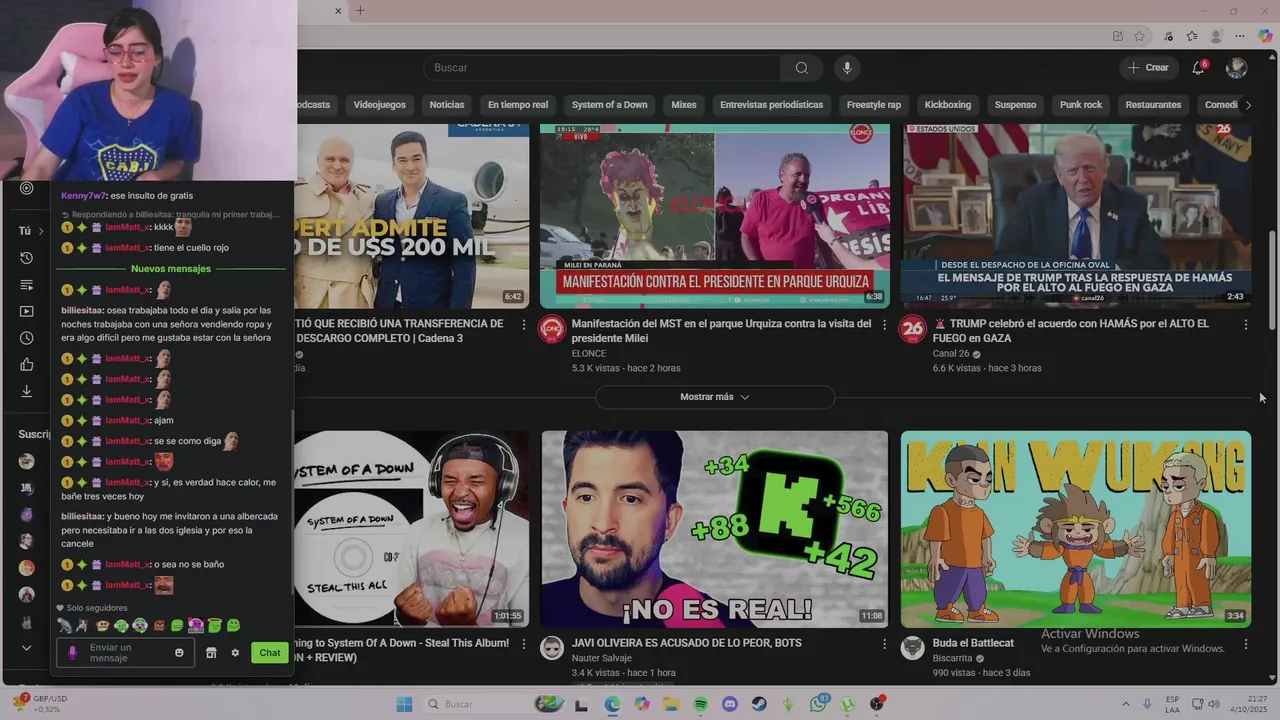Screen dimensions: 1280x720
Task: Jump to new chat messages via Nuevos mensajes
Action: pos(171,269)
